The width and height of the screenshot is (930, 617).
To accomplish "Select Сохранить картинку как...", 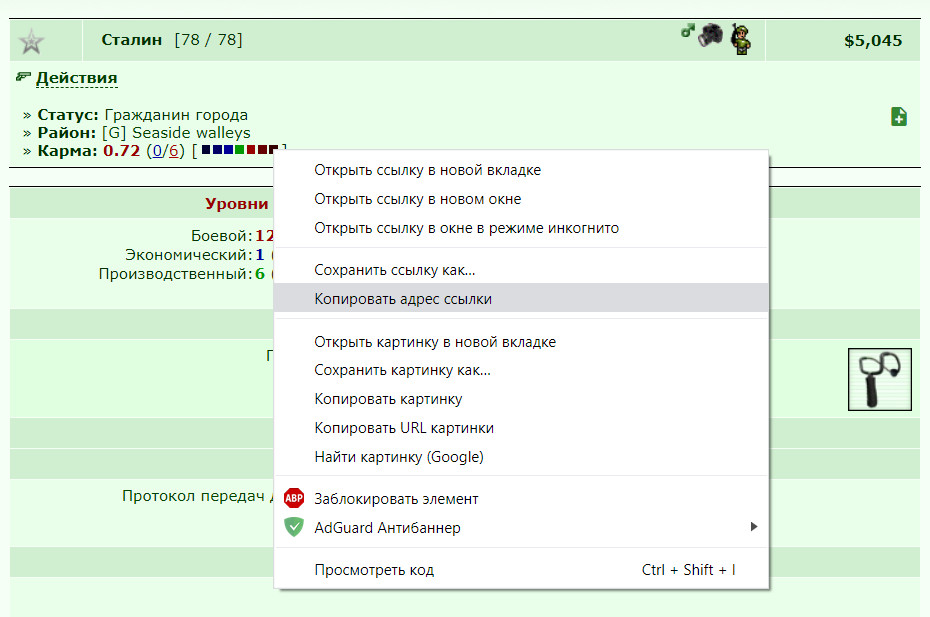I will coord(521,370).
